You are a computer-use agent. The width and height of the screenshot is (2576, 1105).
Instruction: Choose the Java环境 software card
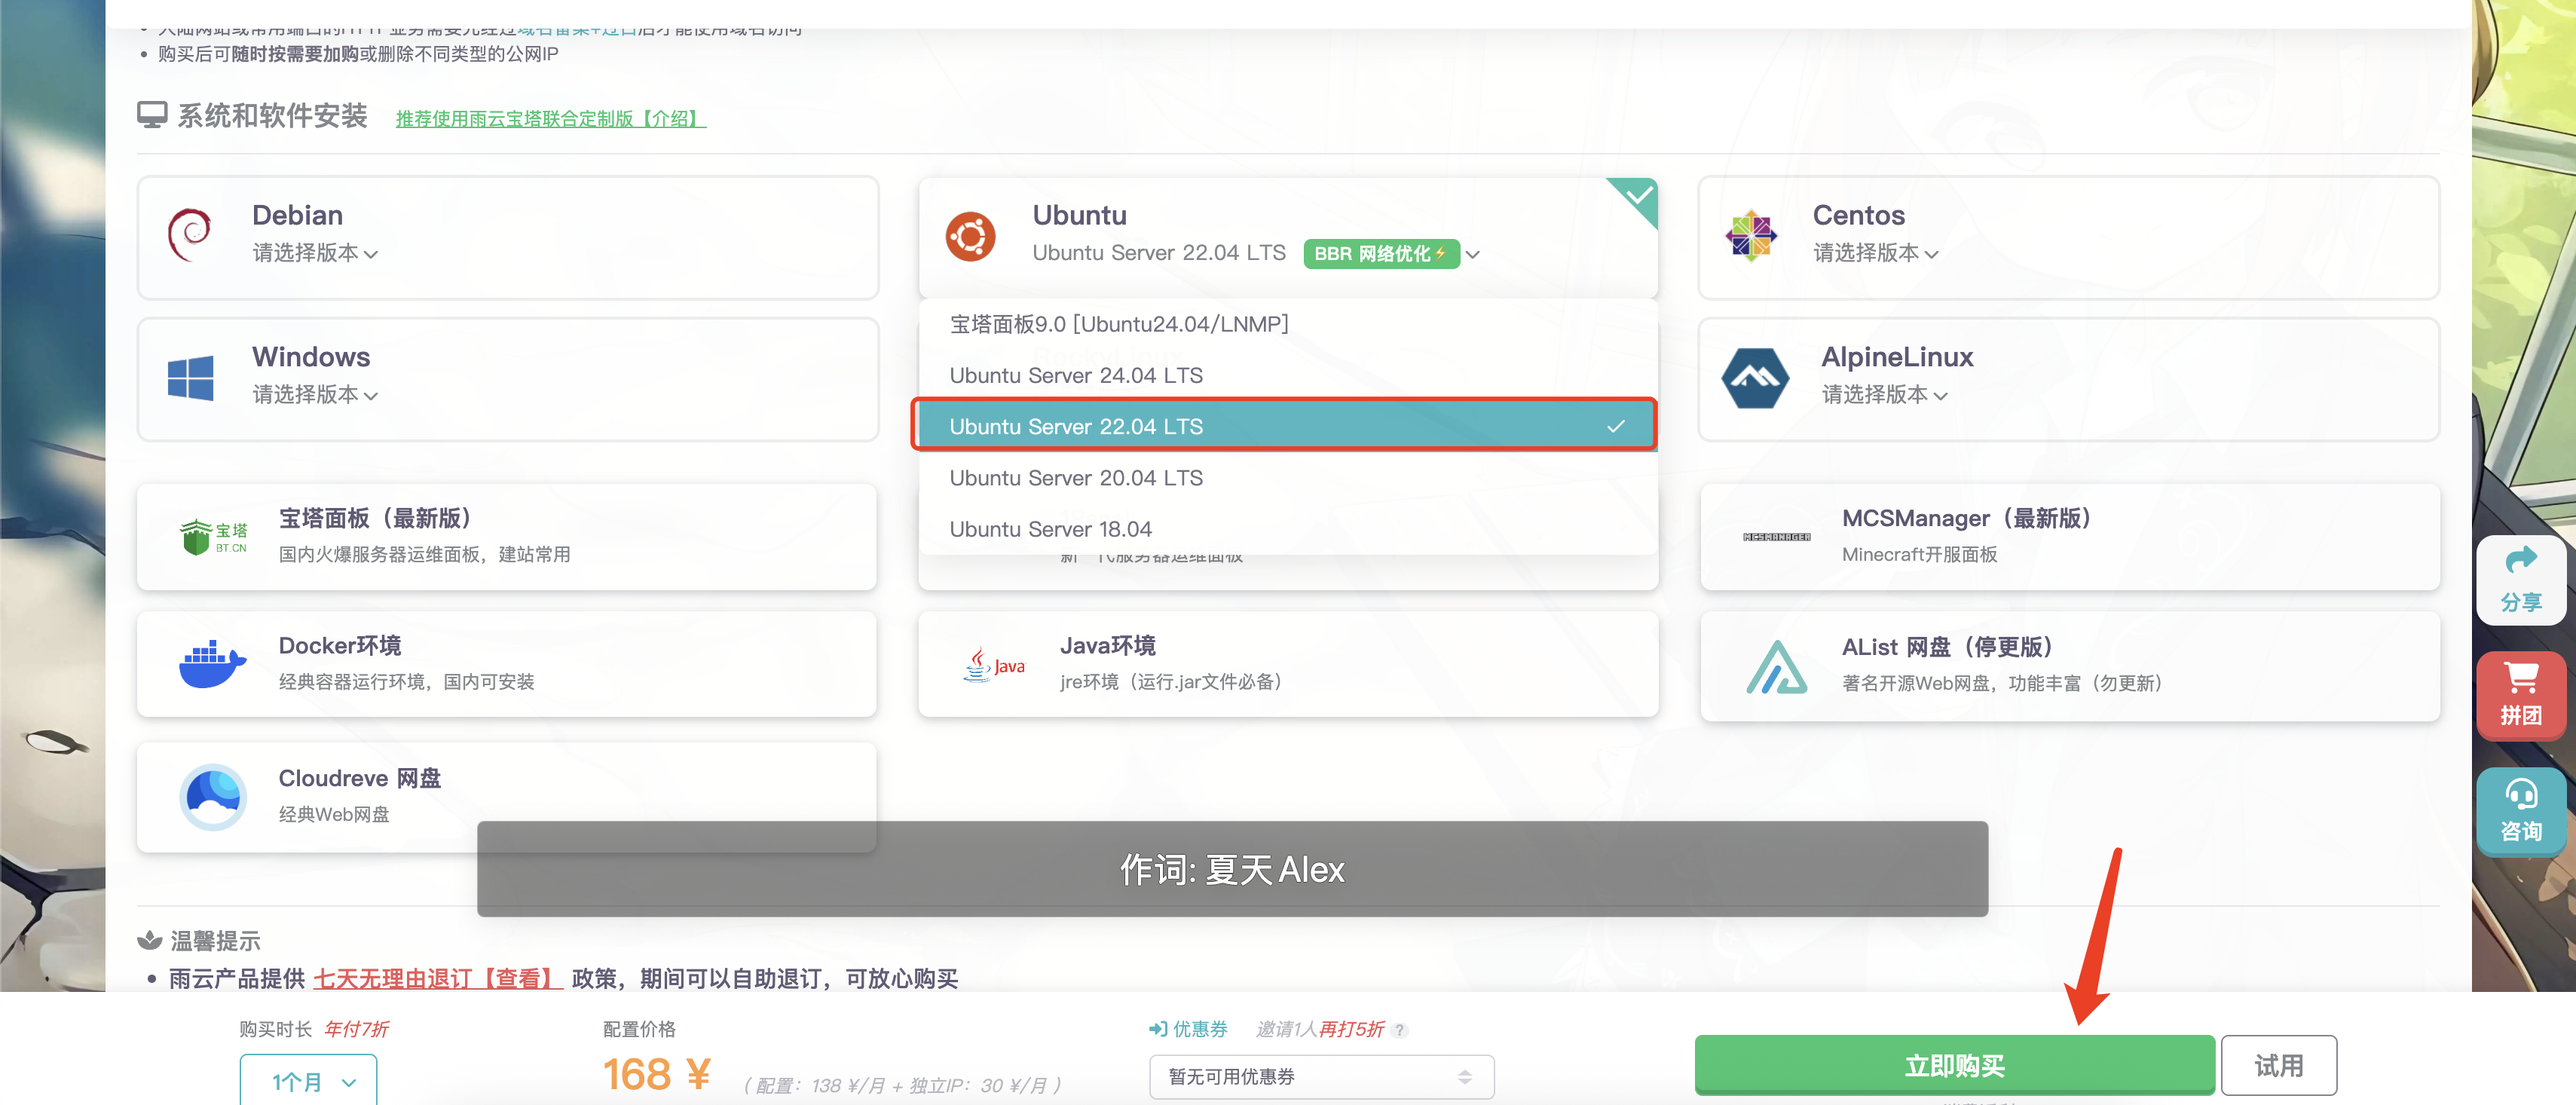click(x=1287, y=664)
